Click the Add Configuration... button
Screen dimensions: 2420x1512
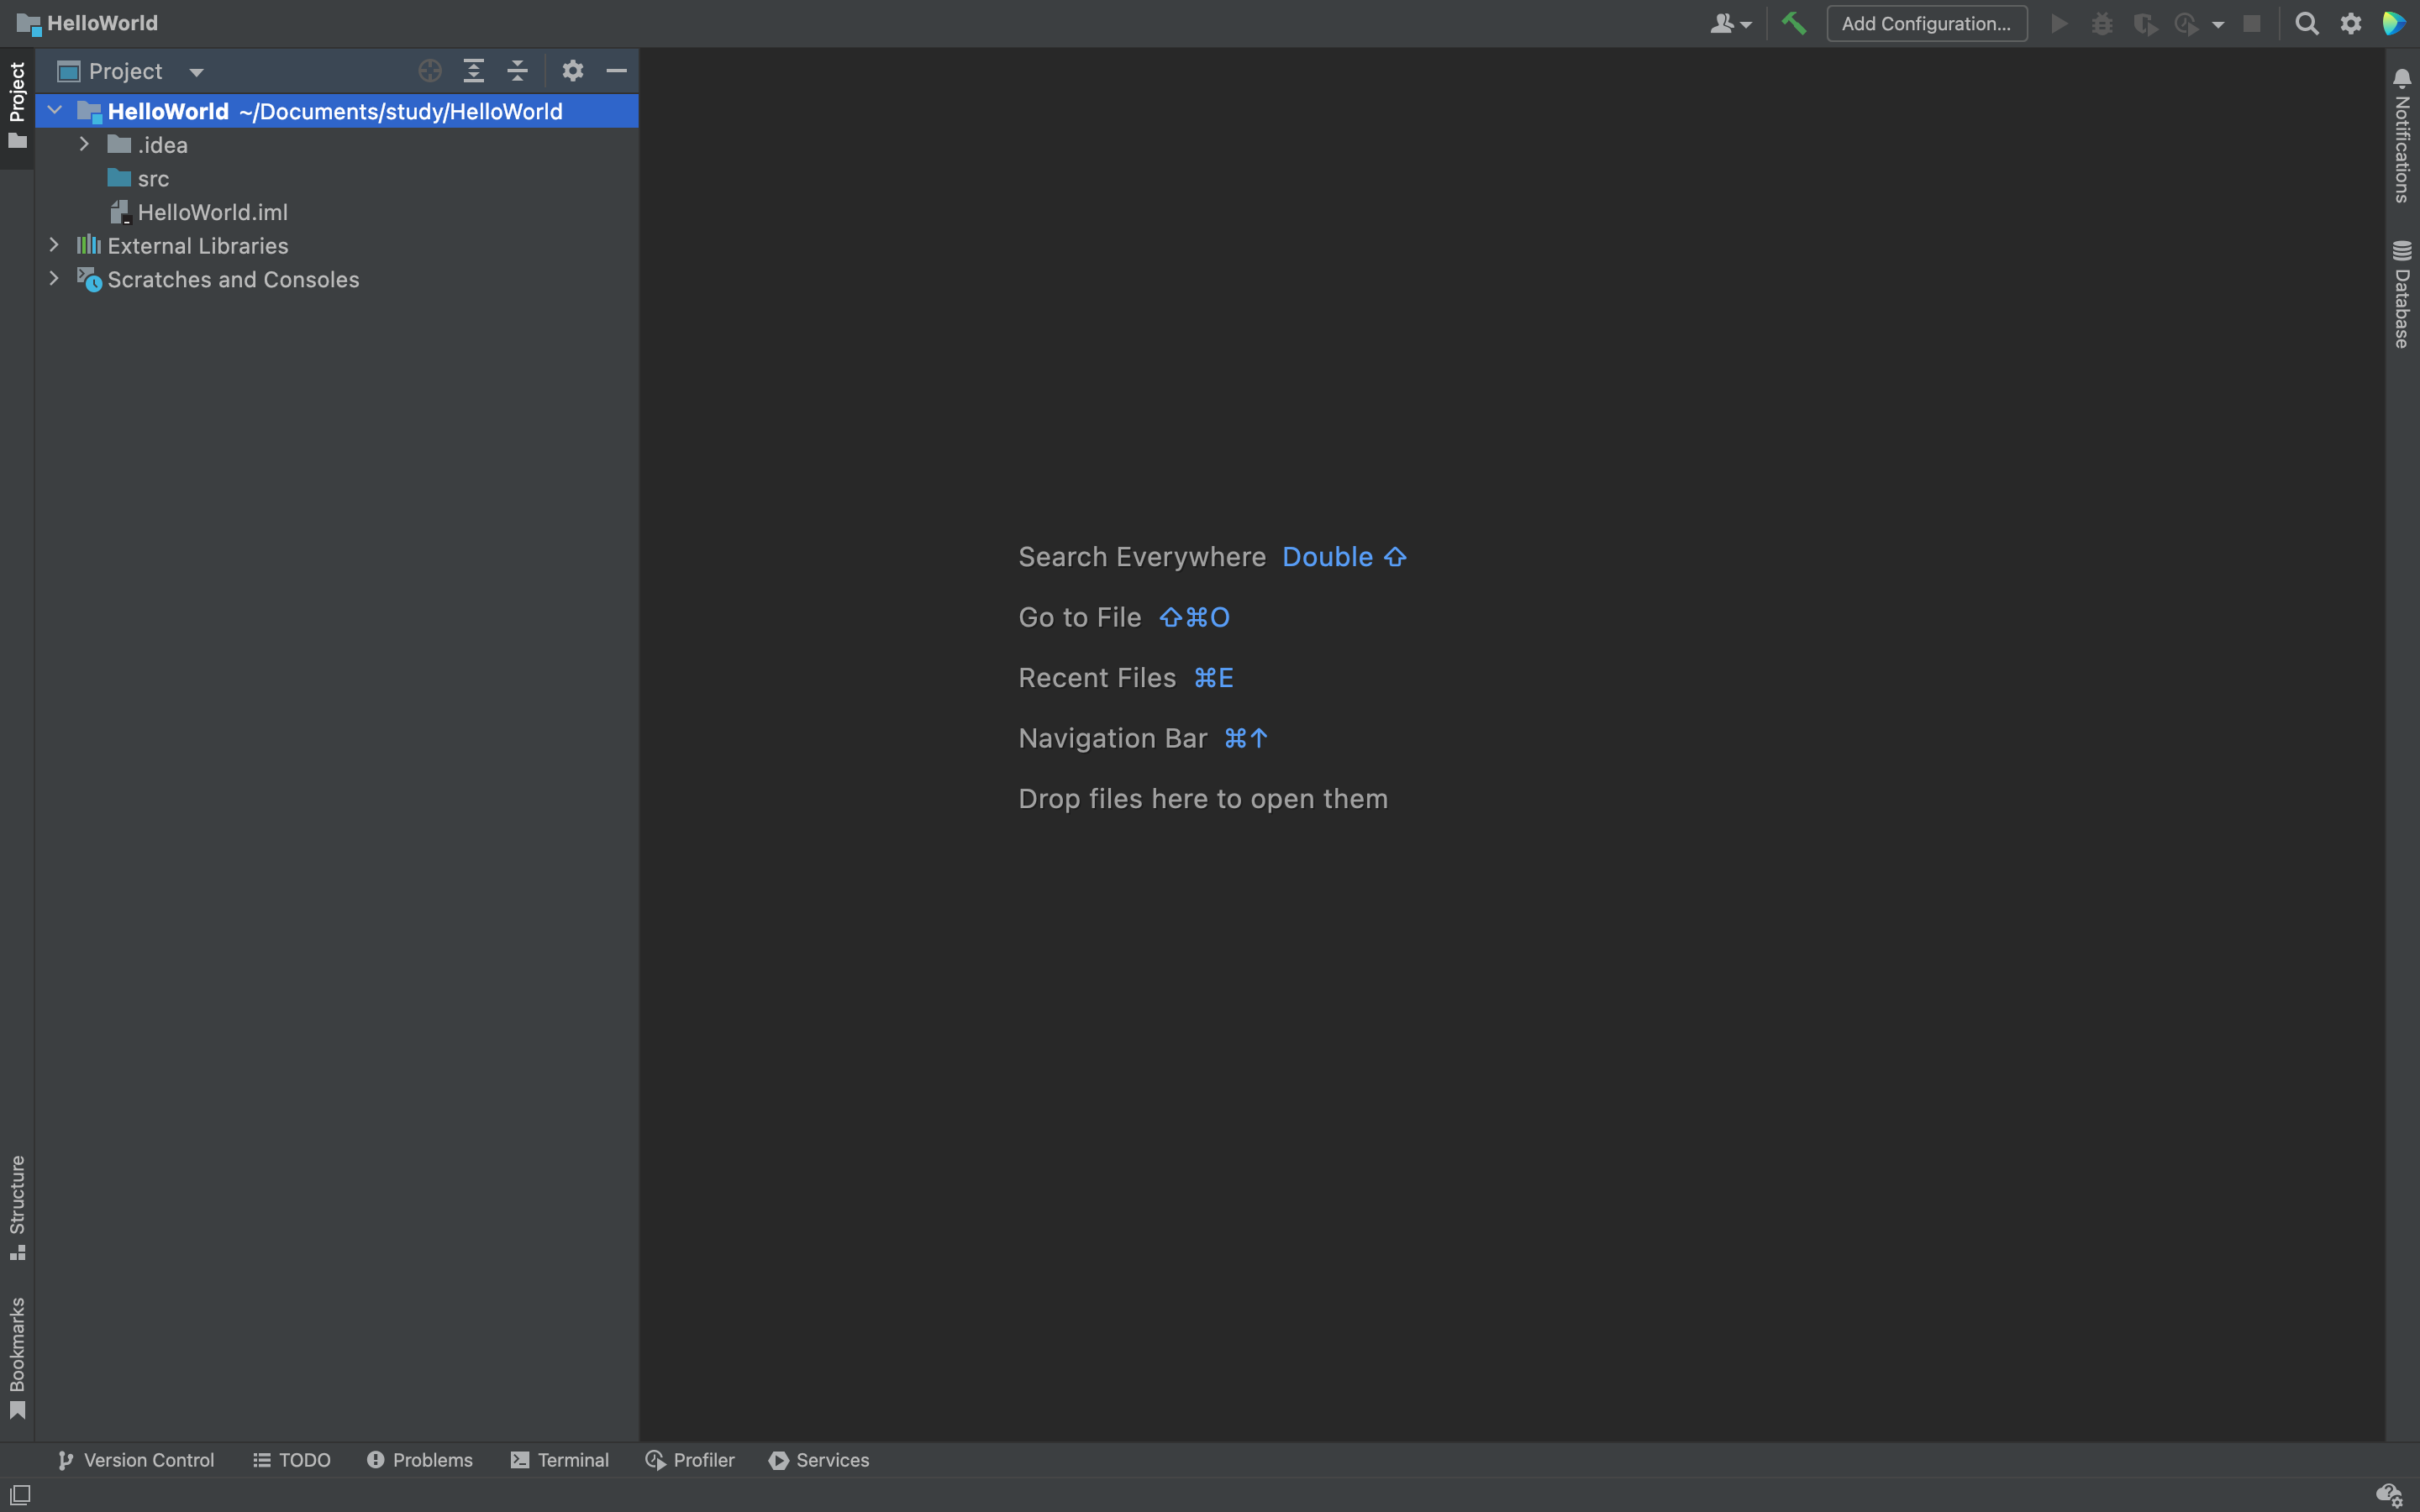[1926, 23]
